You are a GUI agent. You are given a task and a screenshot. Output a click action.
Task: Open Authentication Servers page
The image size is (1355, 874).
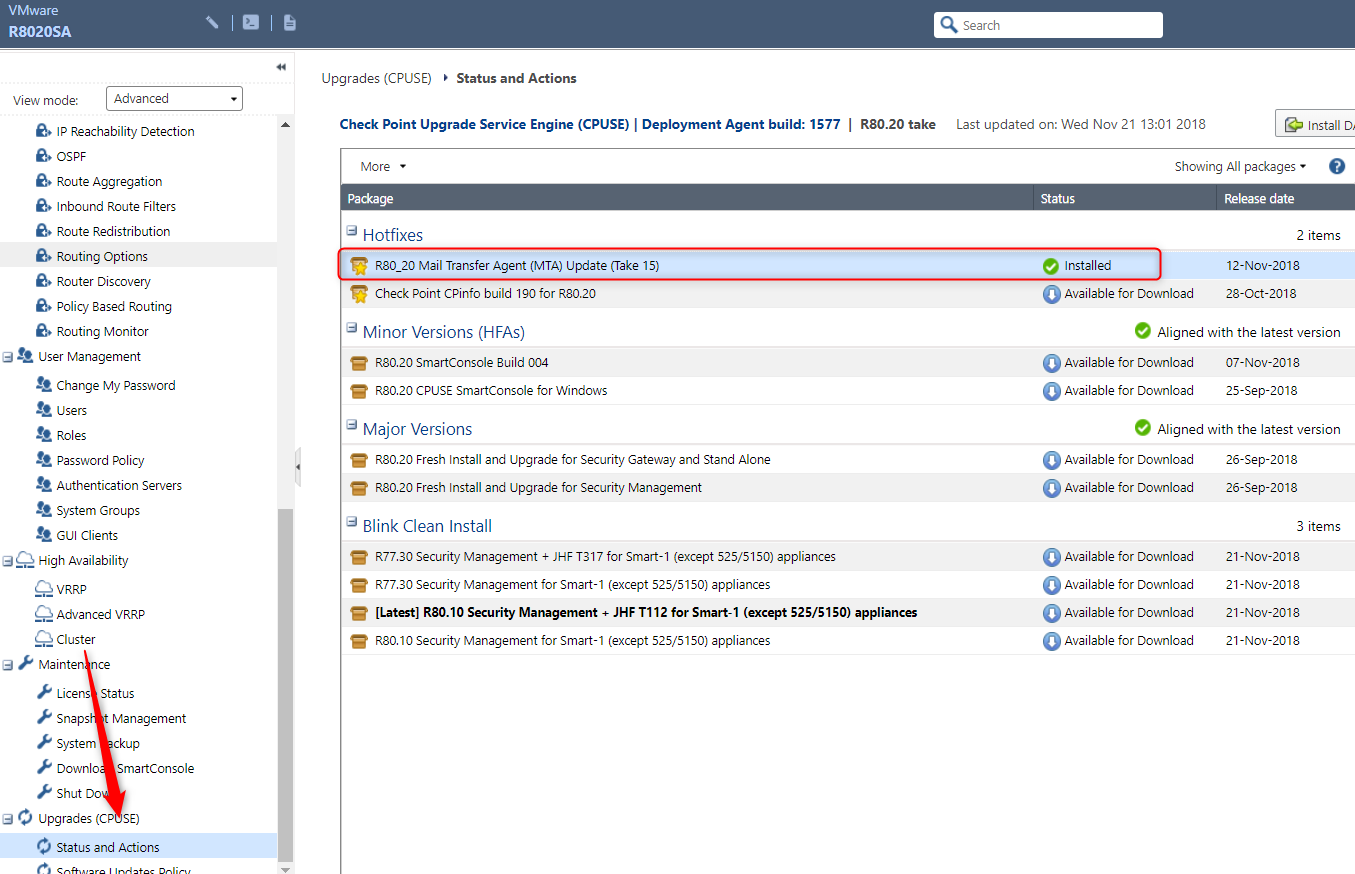click(119, 485)
